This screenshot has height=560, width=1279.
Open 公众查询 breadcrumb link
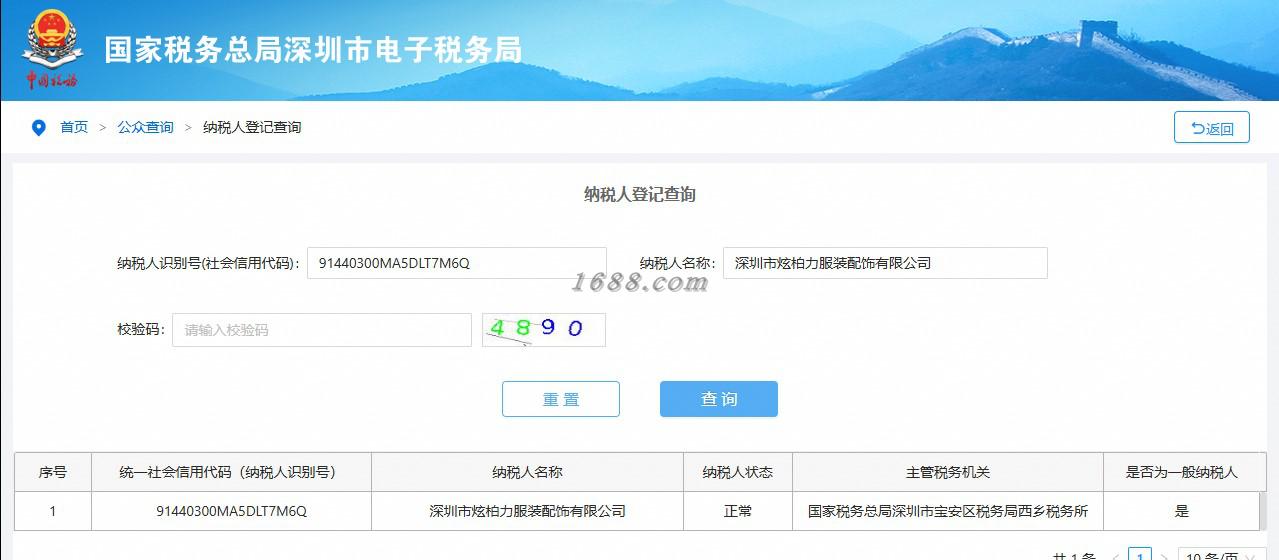tap(145, 127)
